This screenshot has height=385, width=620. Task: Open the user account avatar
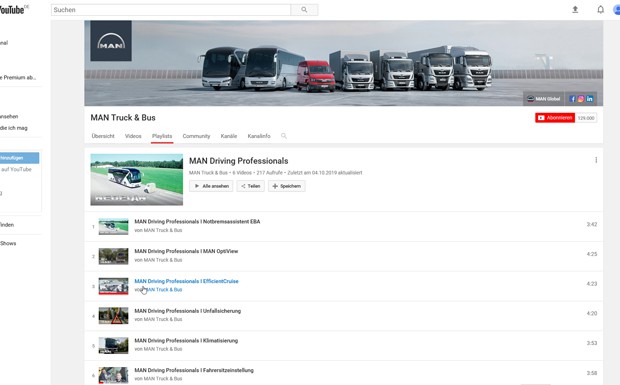pyautogui.click(x=616, y=10)
